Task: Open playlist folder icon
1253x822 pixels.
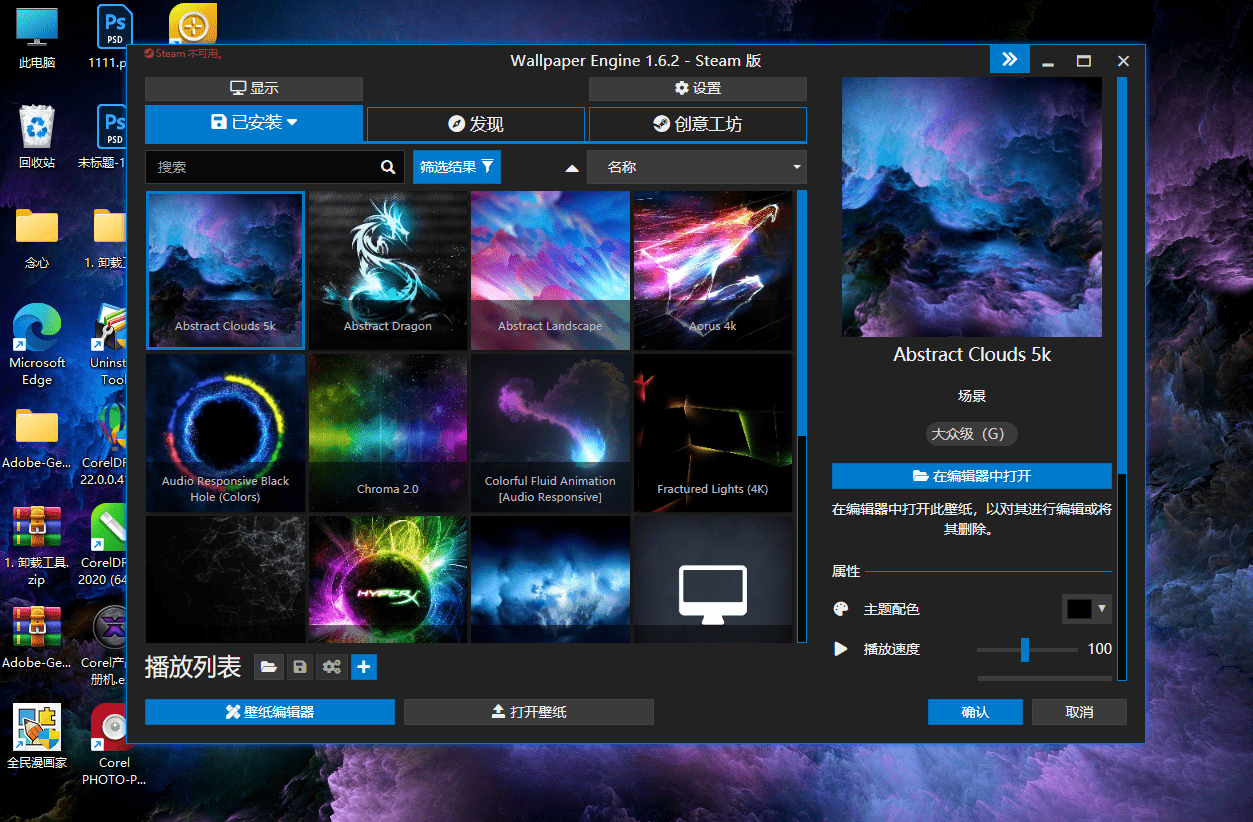Action: 267,667
